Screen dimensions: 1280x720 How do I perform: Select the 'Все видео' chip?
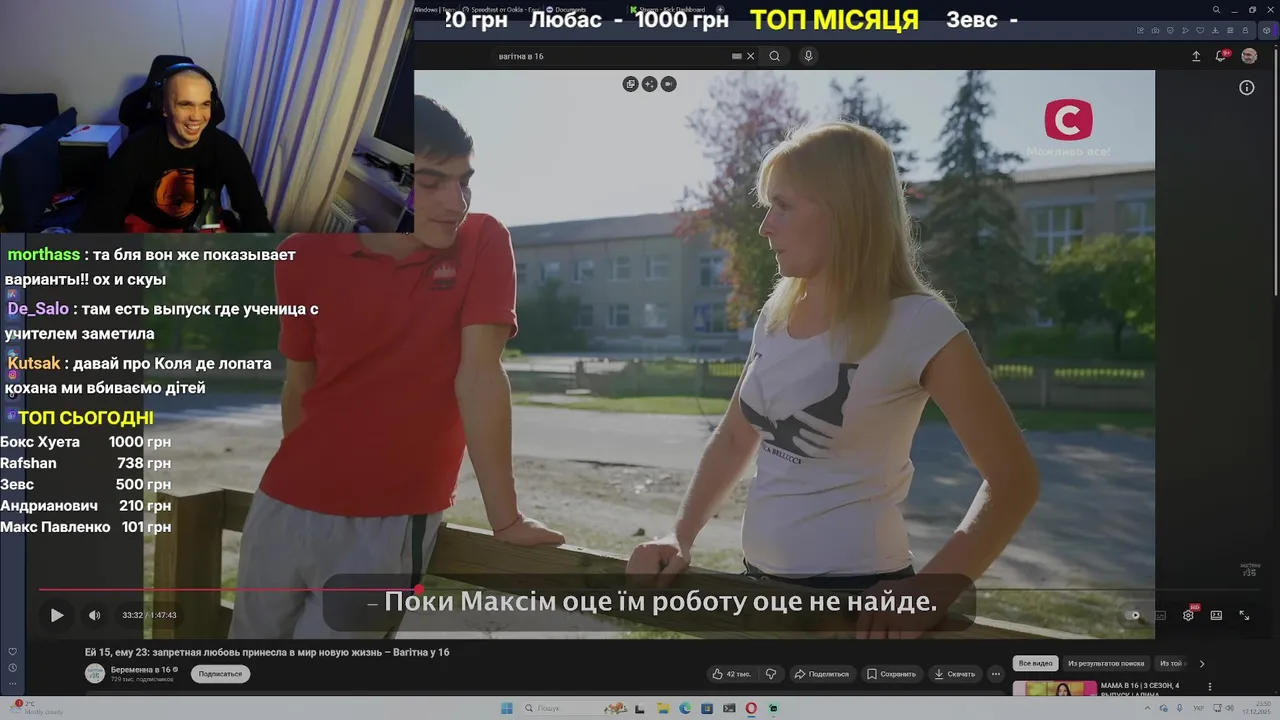[x=1035, y=663]
